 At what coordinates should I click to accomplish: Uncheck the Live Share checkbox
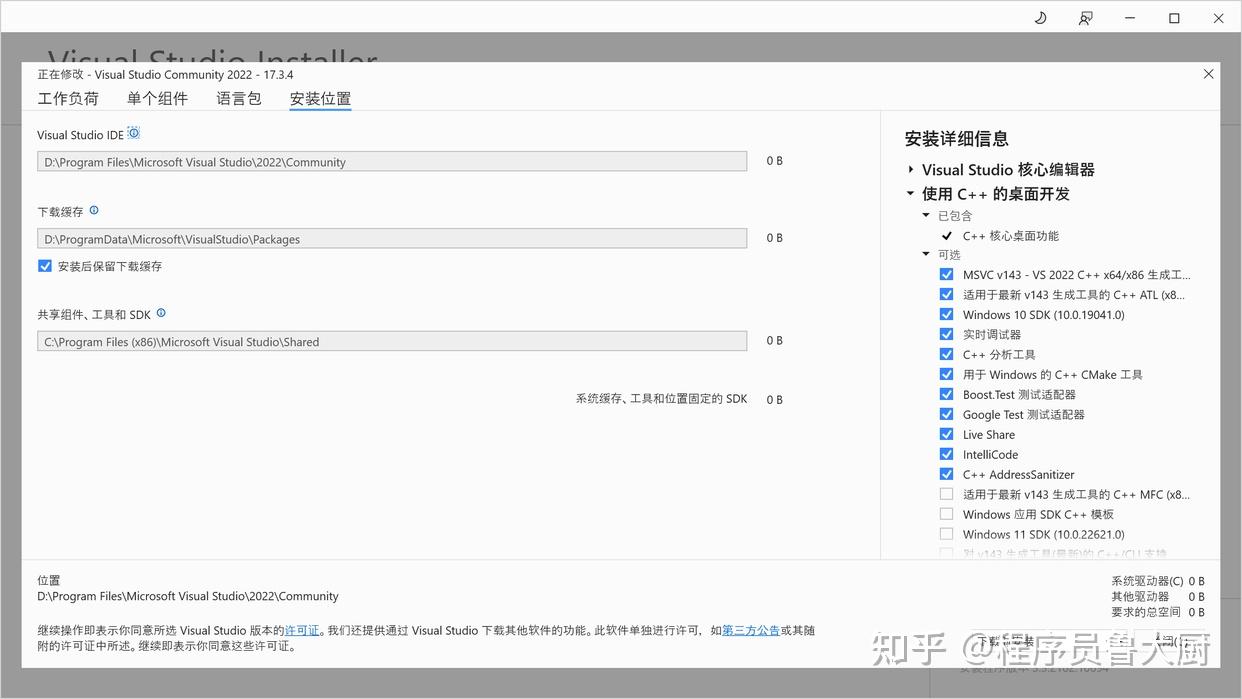pos(946,434)
